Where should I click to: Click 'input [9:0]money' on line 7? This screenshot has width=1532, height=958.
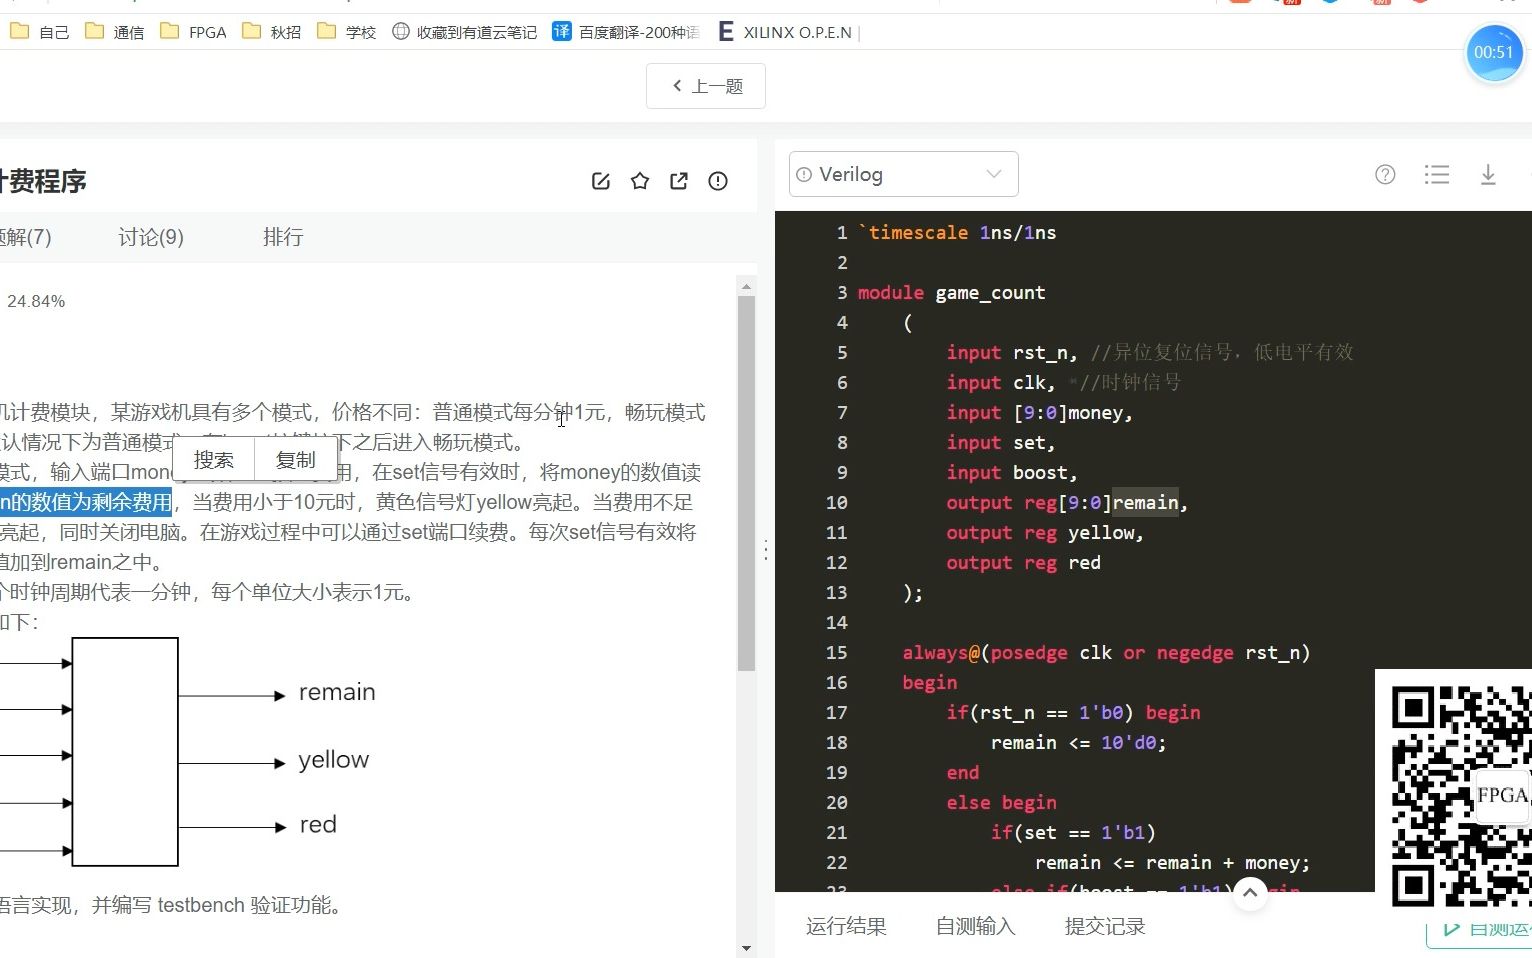[1039, 412]
